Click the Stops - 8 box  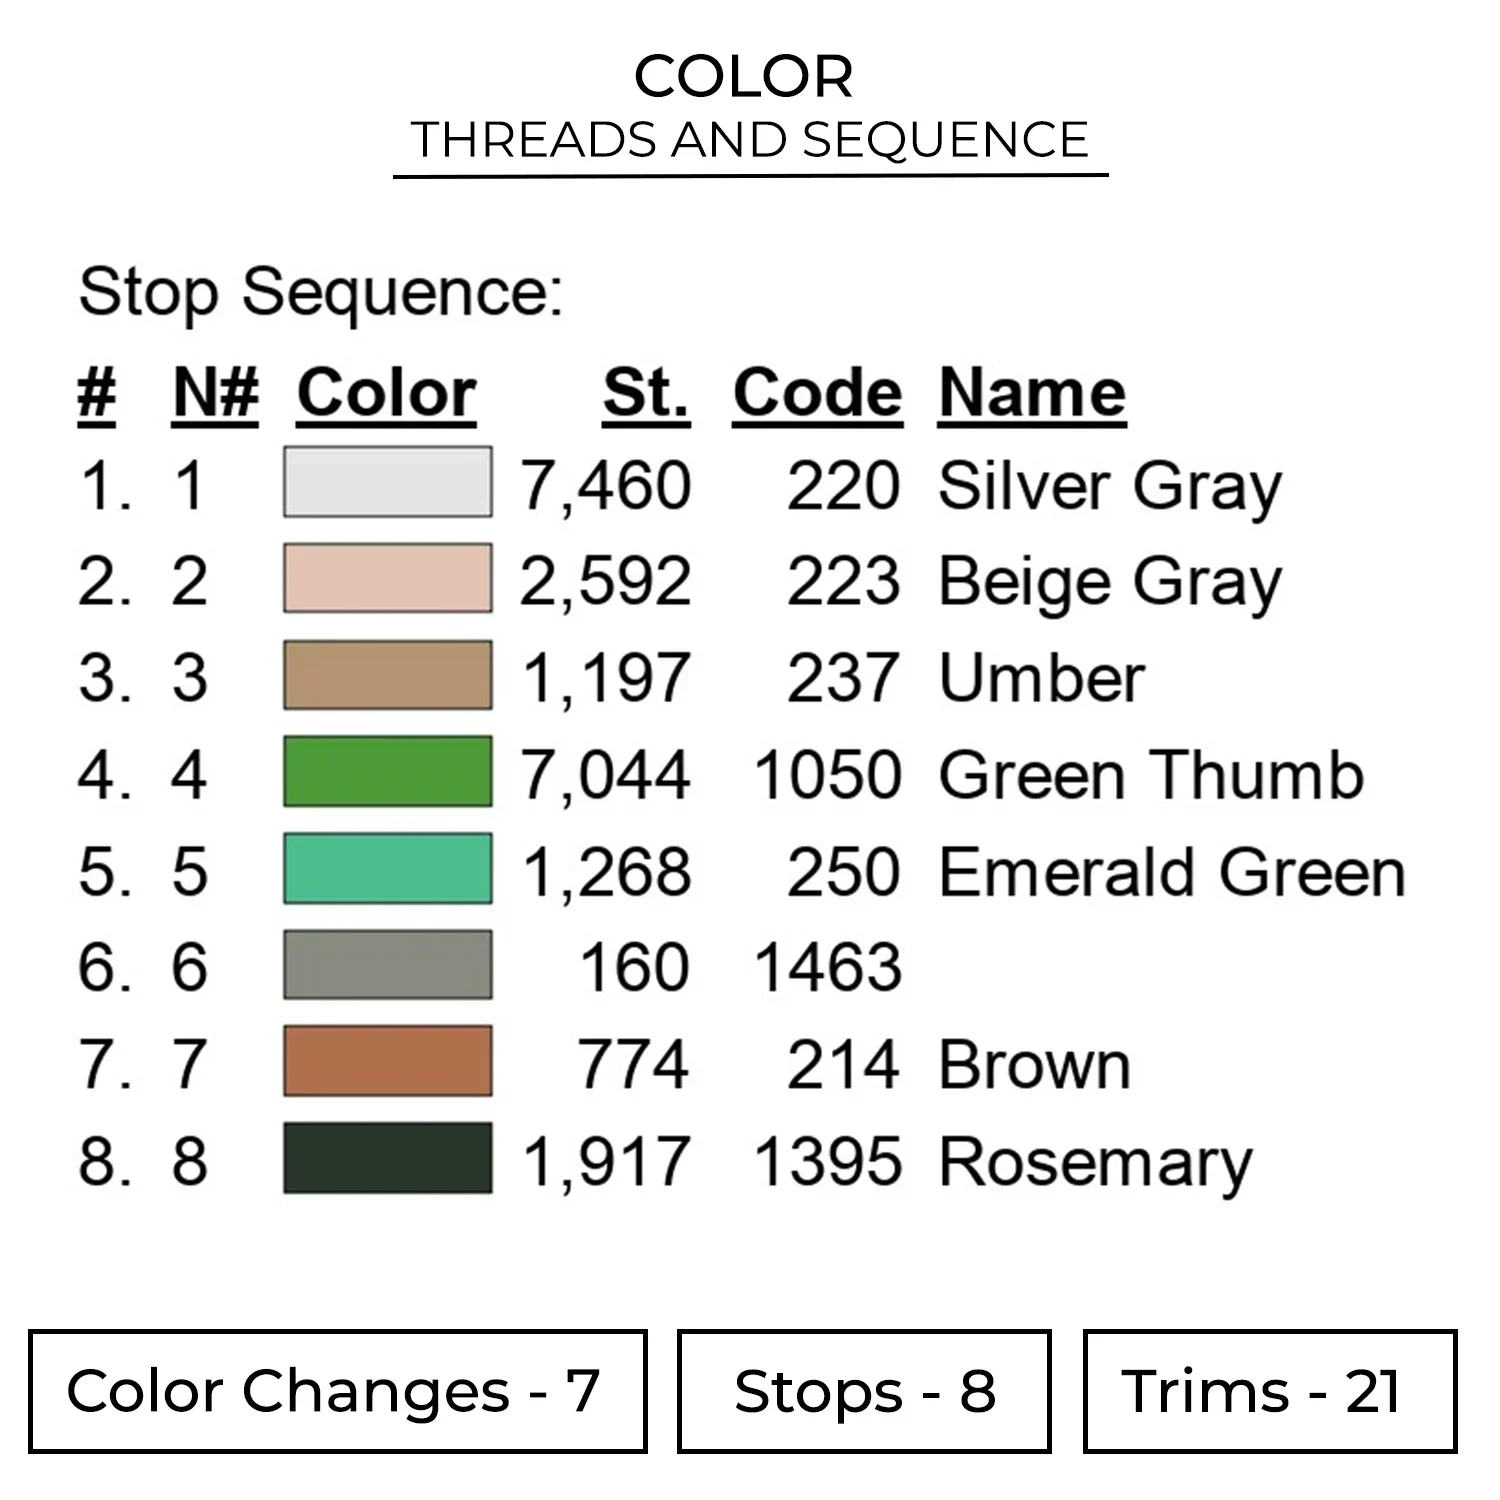click(864, 1391)
